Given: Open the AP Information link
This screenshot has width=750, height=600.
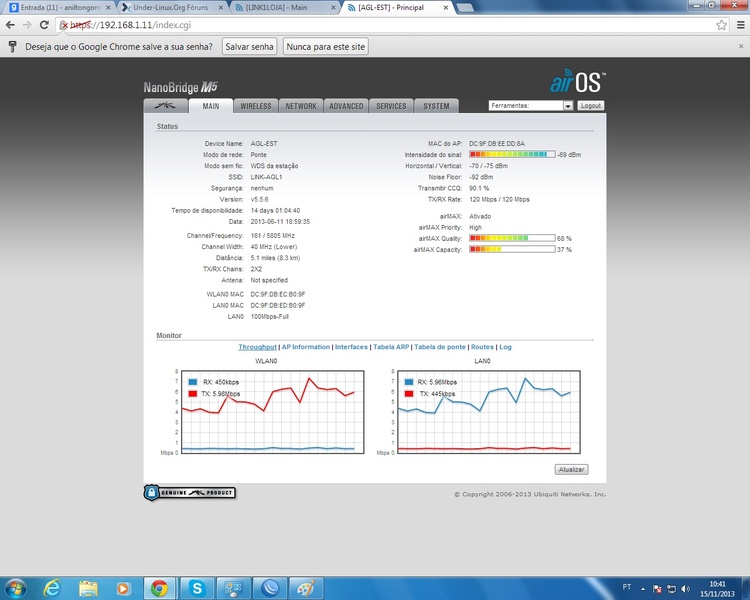Looking at the screenshot, I should tap(306, 347).
